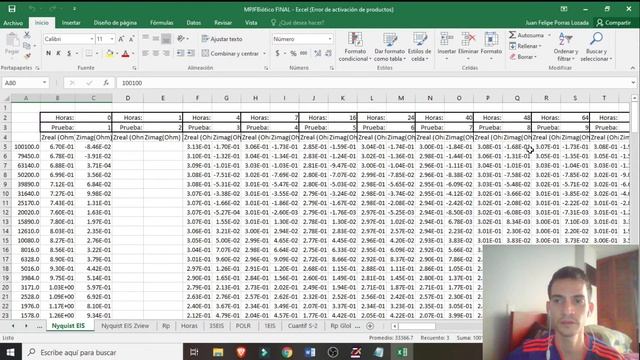Click Windows search box Escribe aquí para buscar
The width and height of the screenshot is (640, 360).
click(102, 352)
